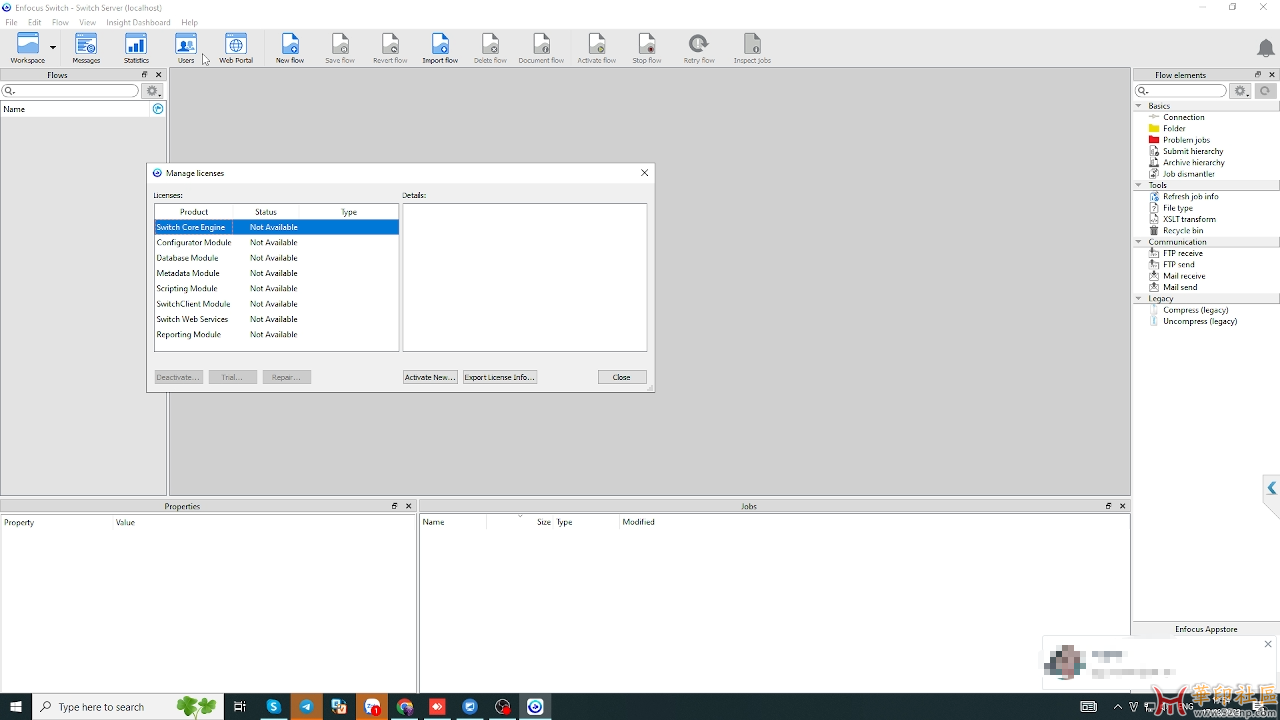1280x720 pixels.
Task: Collapse the Legacy category
Action: point(1139,298)
